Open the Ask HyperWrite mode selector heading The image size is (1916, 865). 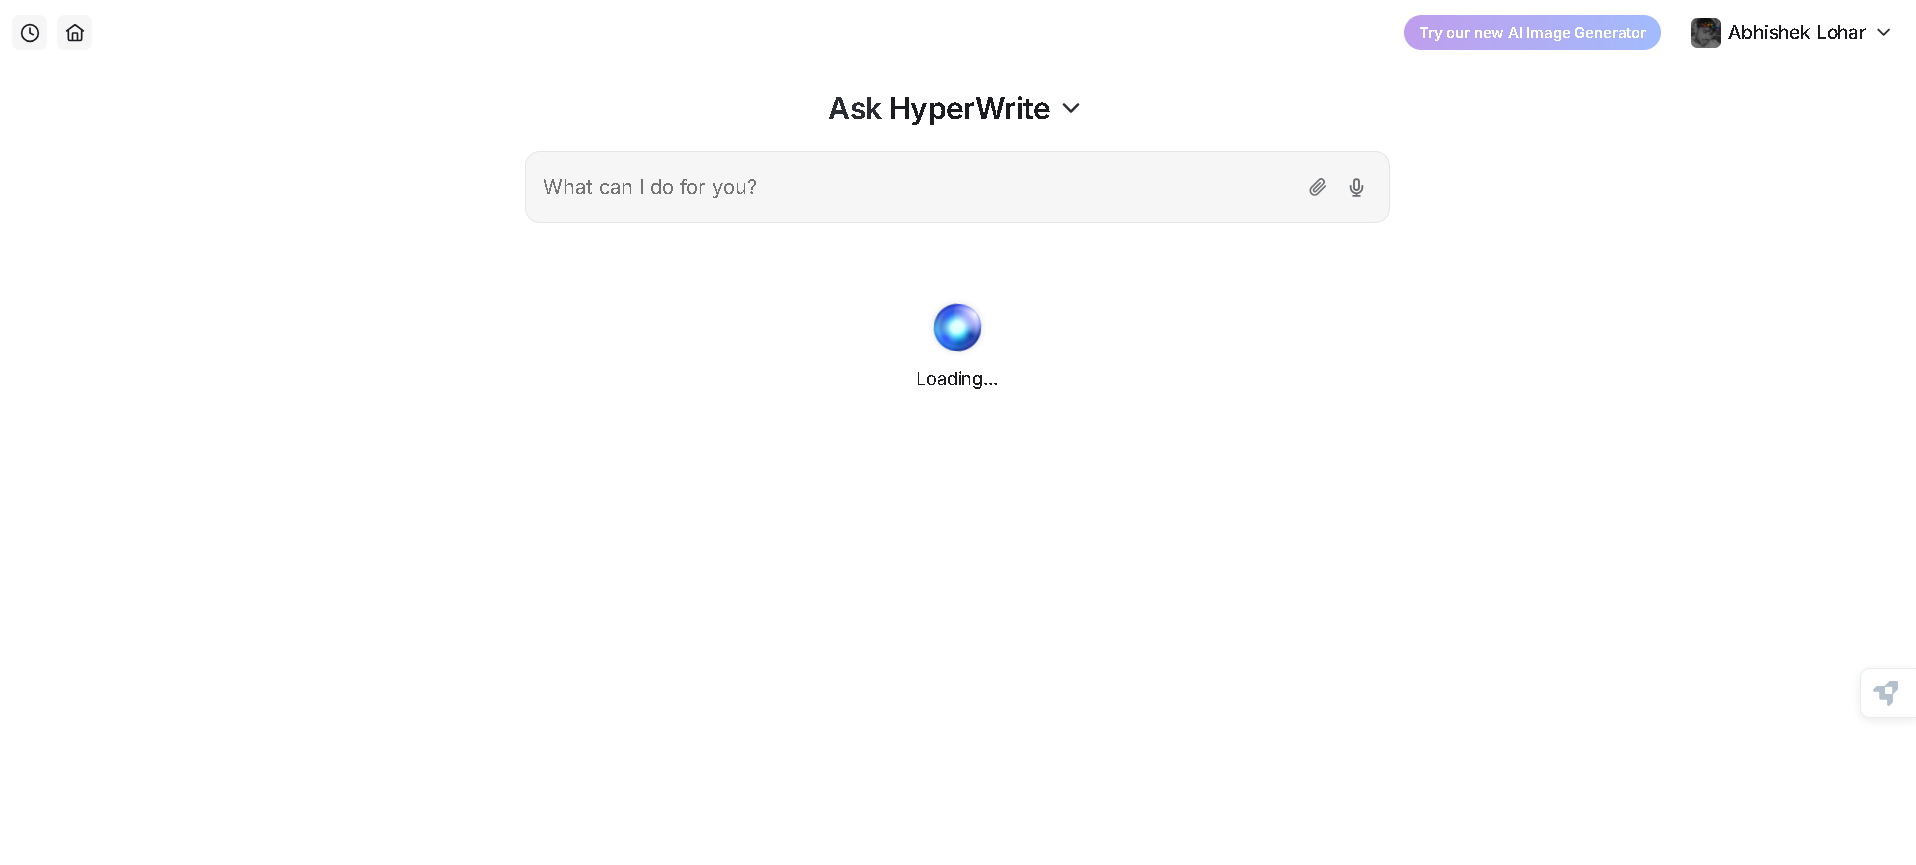pyautogui.click(x=955, y=108)
